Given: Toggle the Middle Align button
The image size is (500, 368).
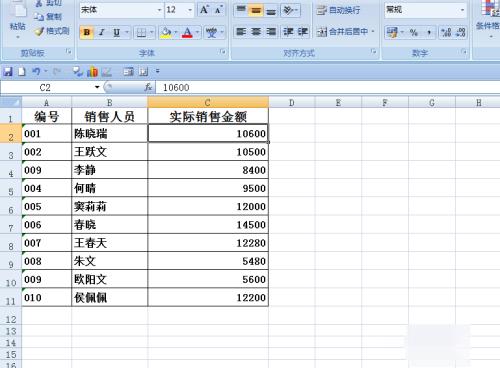Looking at the screenshot, I should point(256,10).
